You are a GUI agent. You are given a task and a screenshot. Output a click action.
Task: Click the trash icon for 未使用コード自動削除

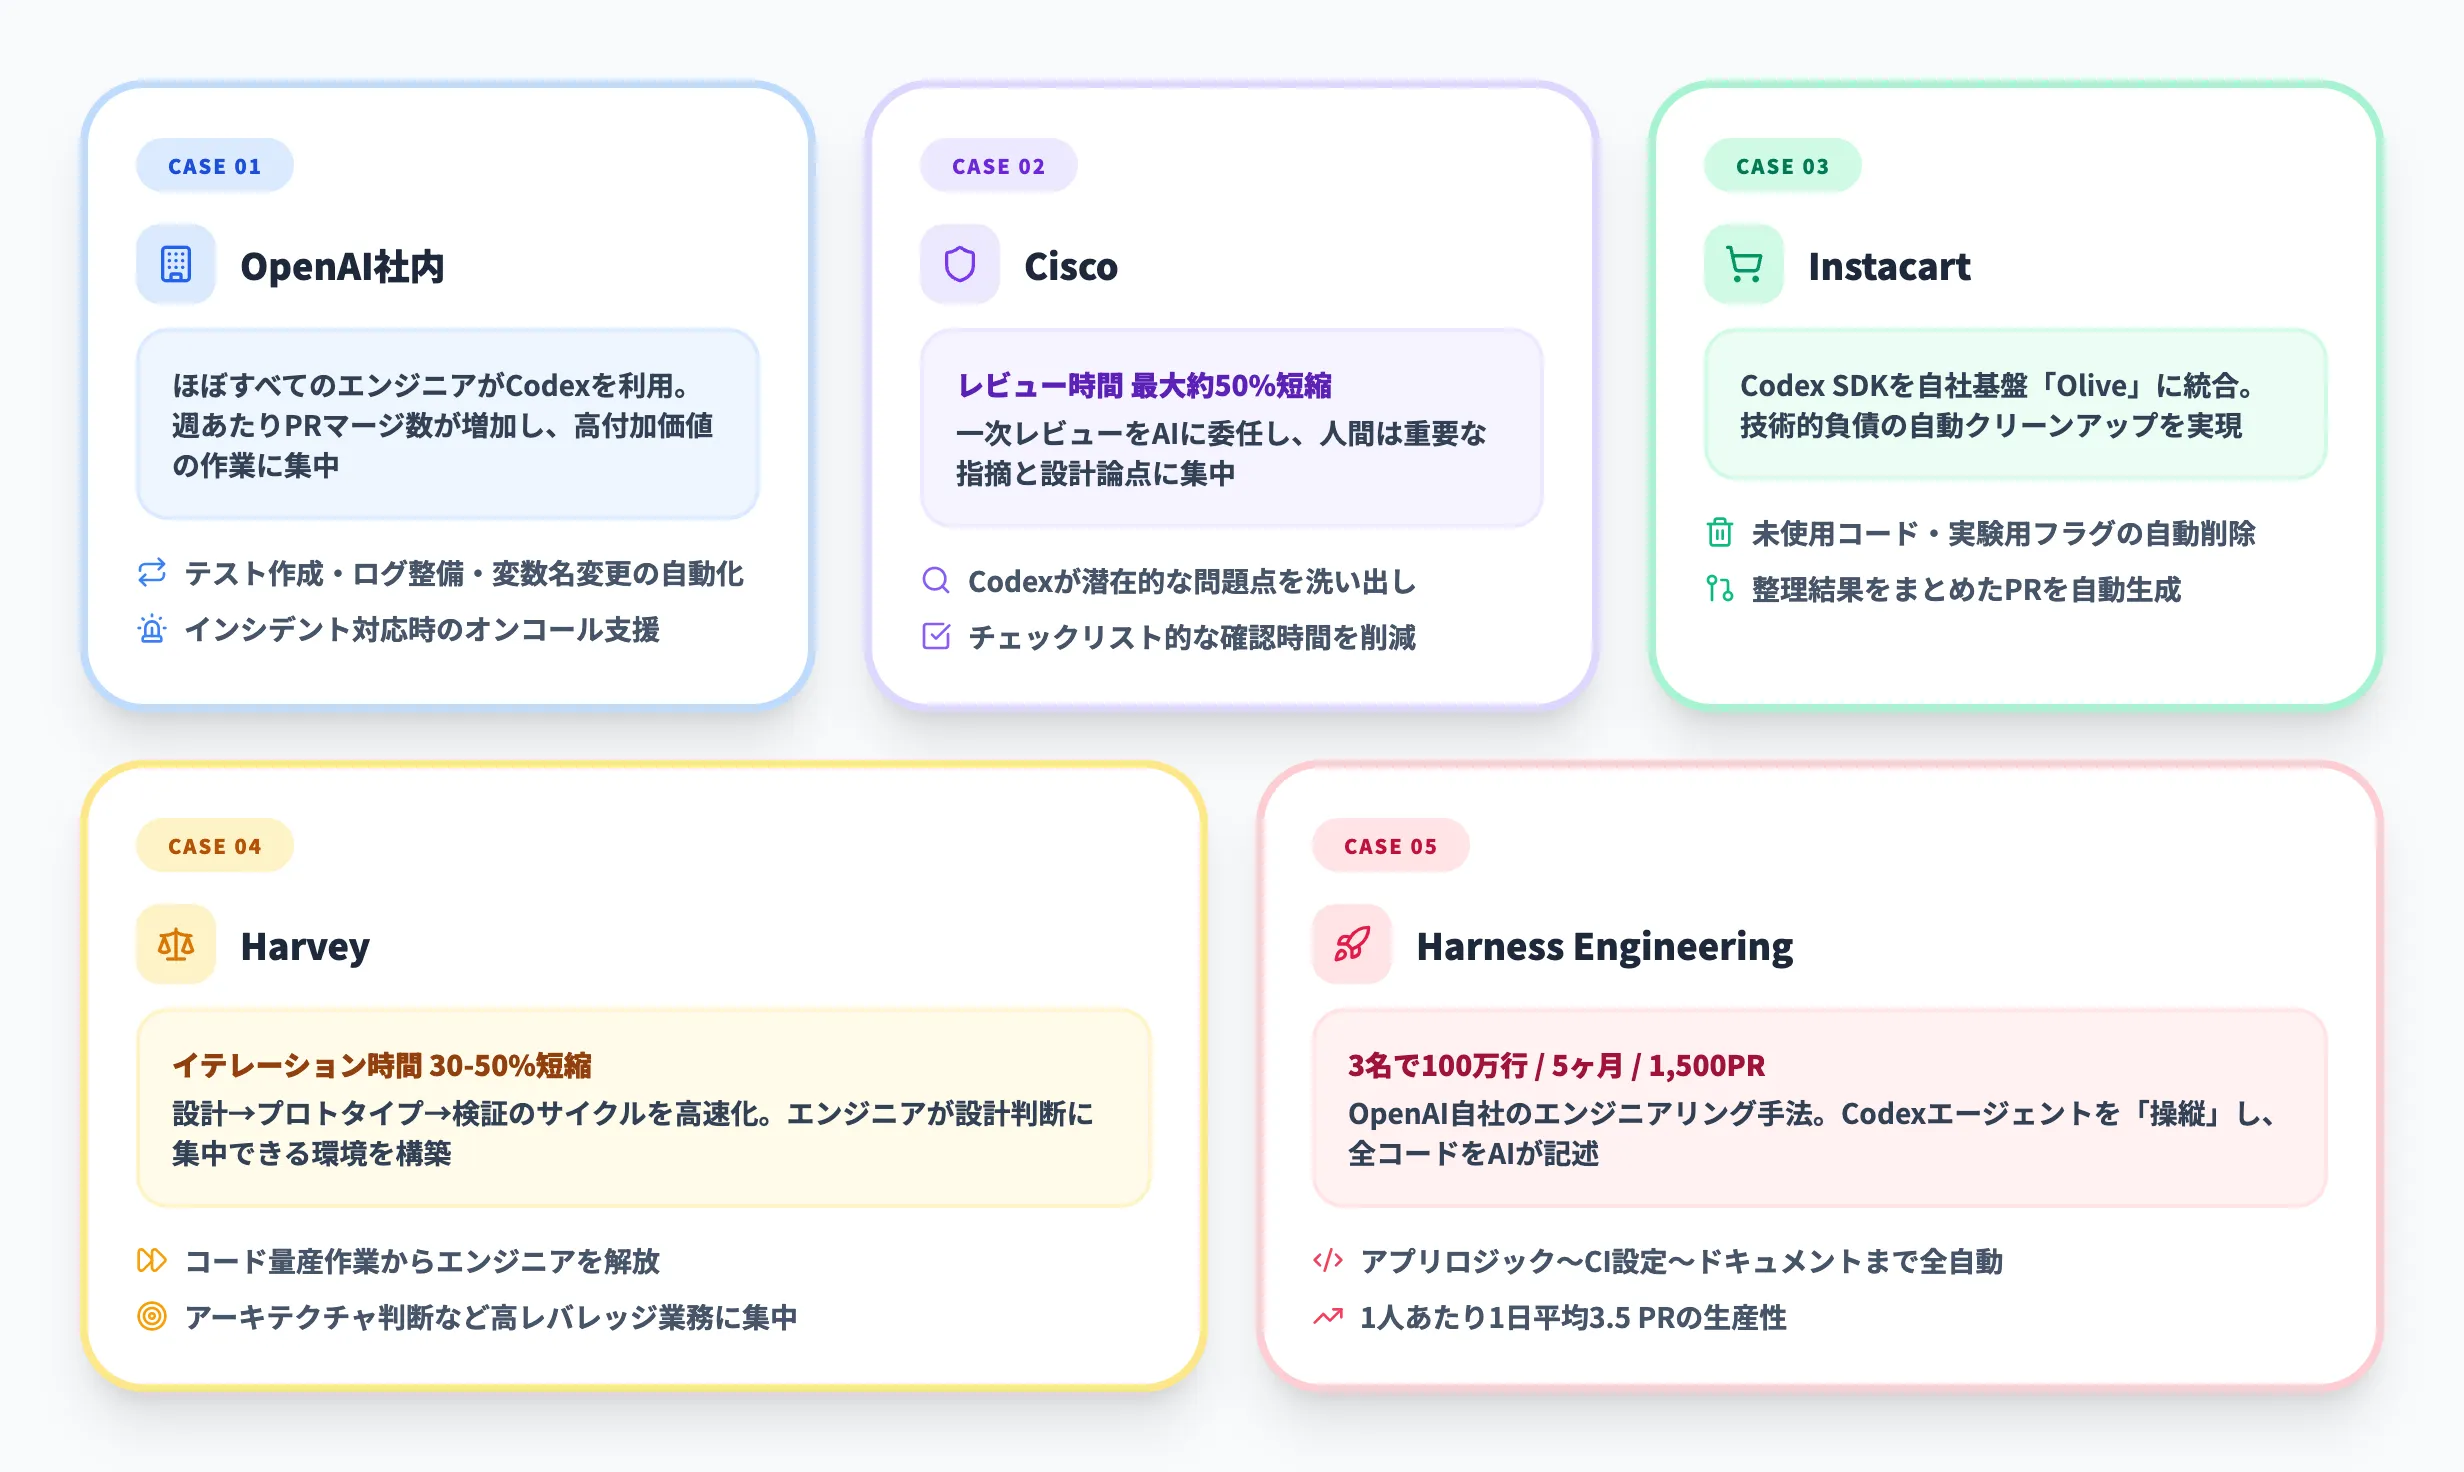[x=1720, y=535]
